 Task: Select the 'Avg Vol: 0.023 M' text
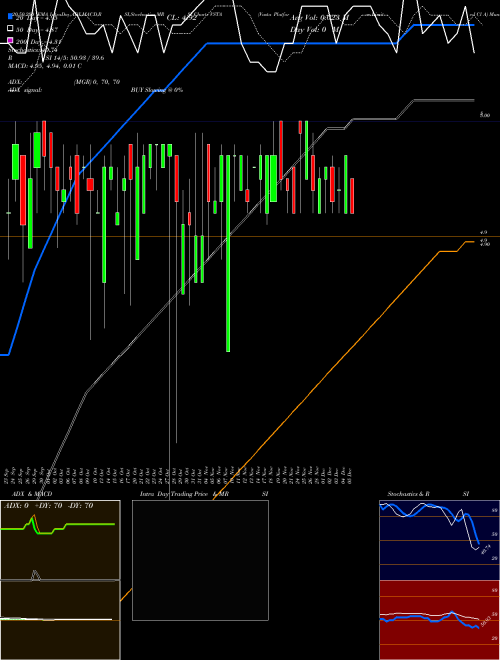pos(319,18)
